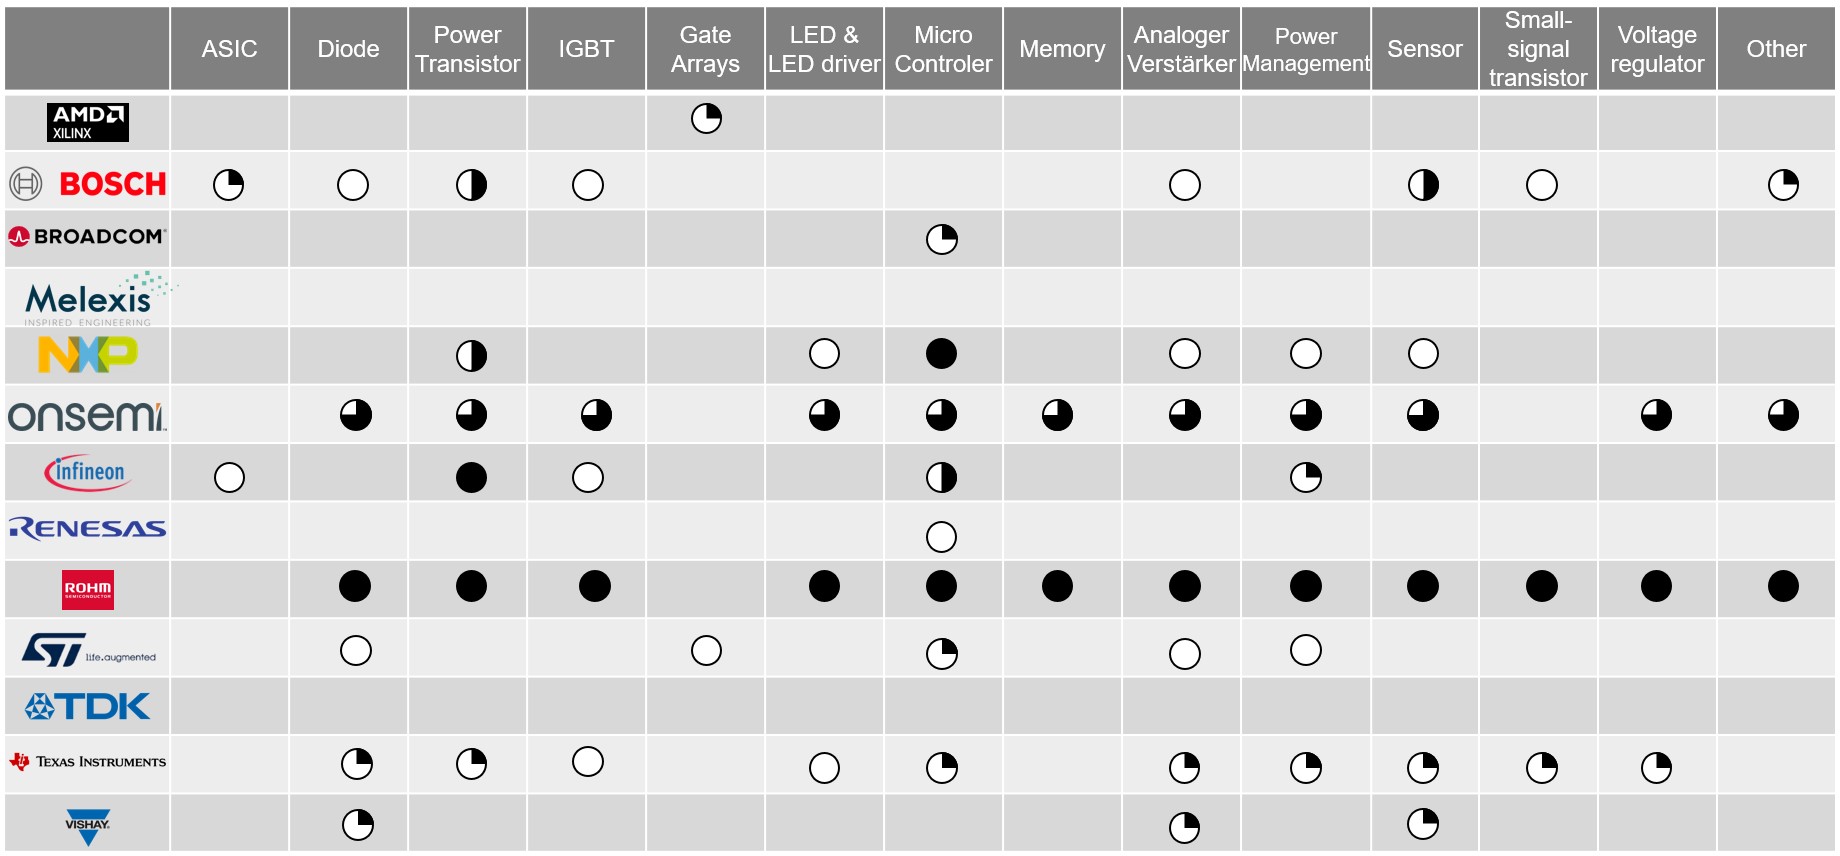Click the AMD Gate Arrays quarter circle
Screen dimensions: 1840x856
point(706,119)
